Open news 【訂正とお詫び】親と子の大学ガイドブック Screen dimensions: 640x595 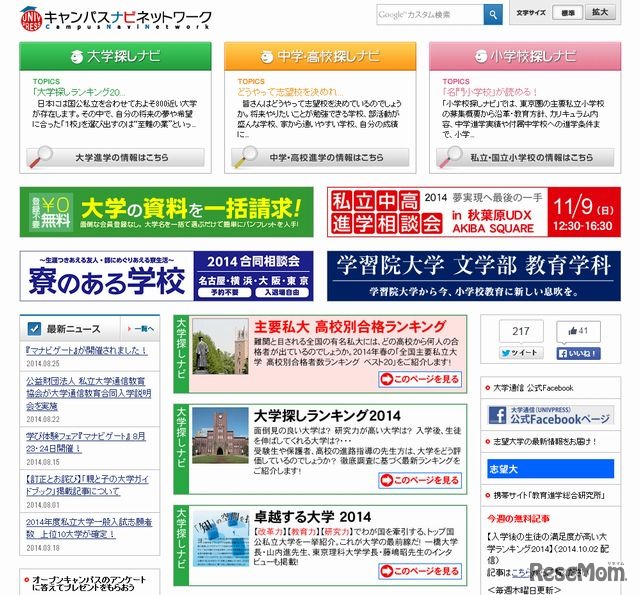point(87,485)
